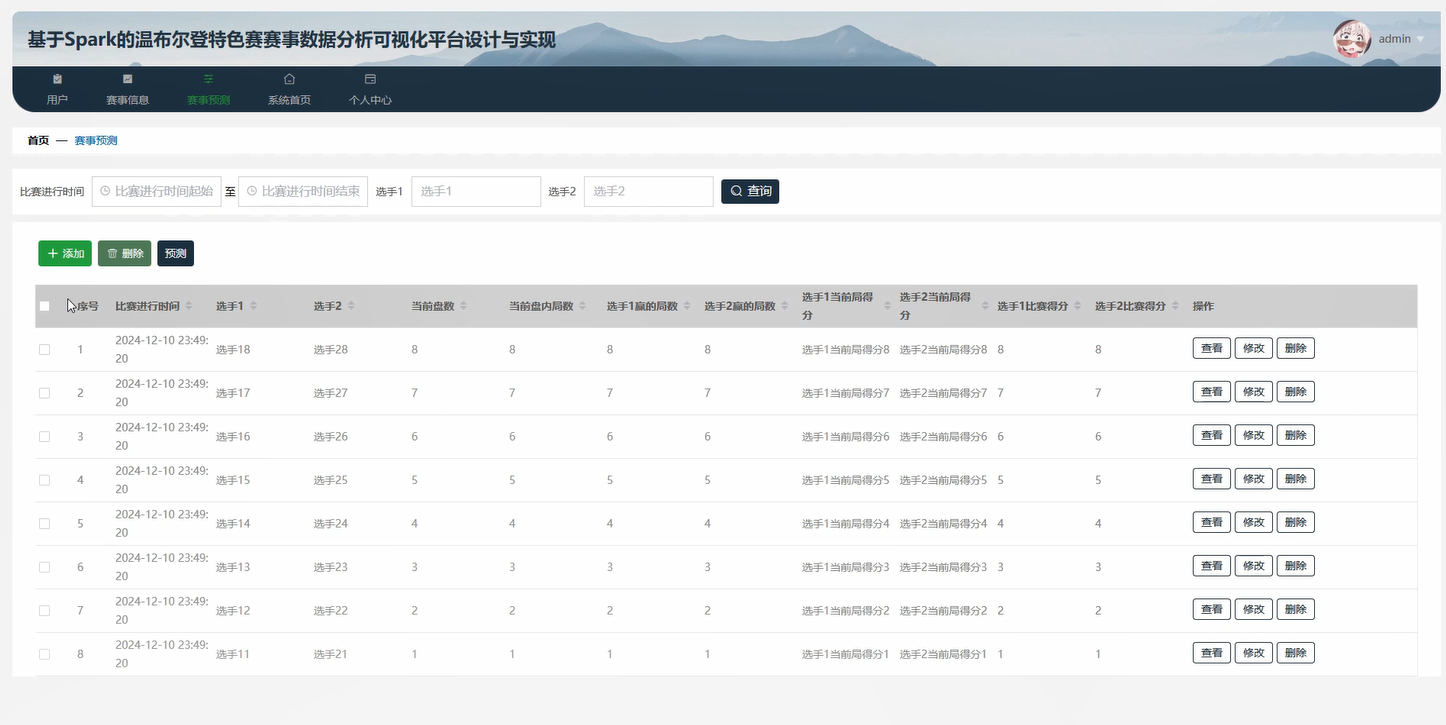
Task: Click 查看 in the 选手11 row
Action: click(1212, 653)
